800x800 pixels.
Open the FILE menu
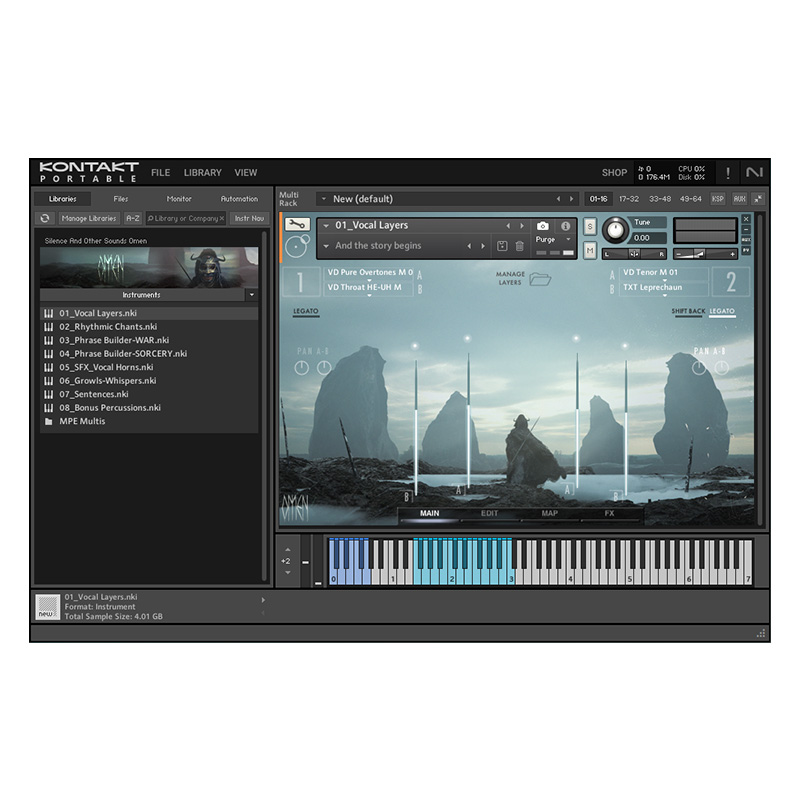[161, 173]
